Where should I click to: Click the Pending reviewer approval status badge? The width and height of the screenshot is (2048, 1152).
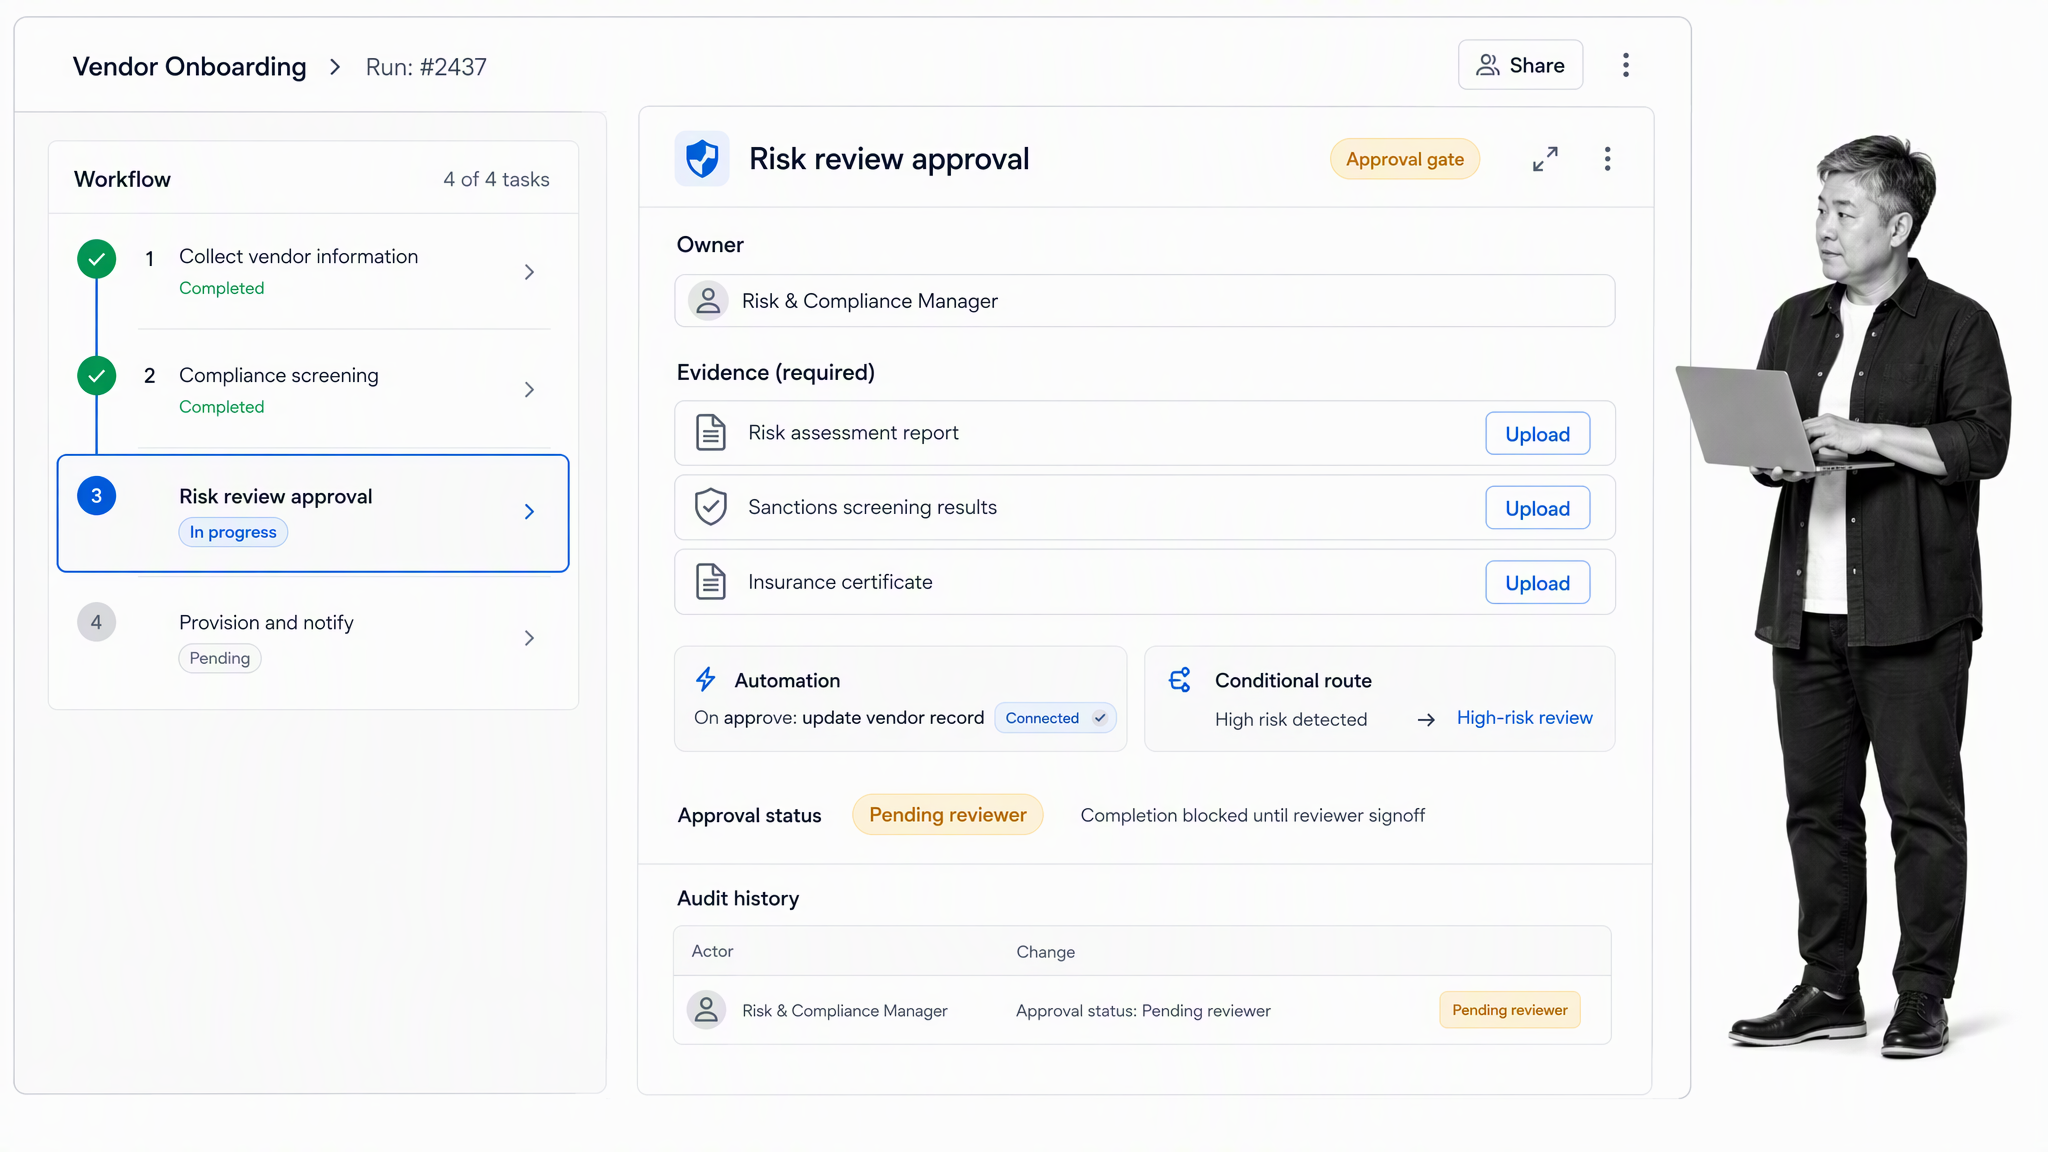point(947,815)
